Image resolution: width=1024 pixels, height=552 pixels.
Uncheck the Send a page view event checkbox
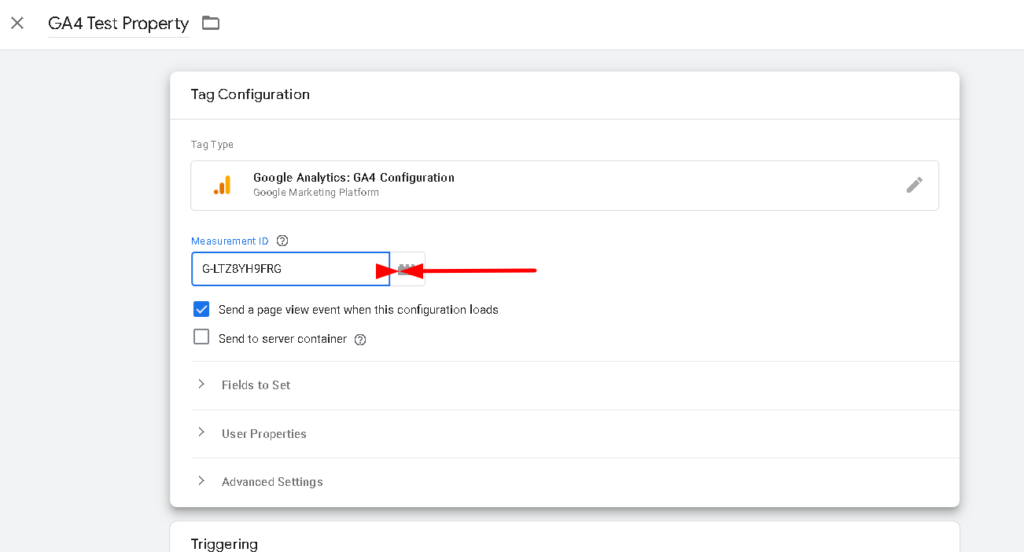[201, 309]
